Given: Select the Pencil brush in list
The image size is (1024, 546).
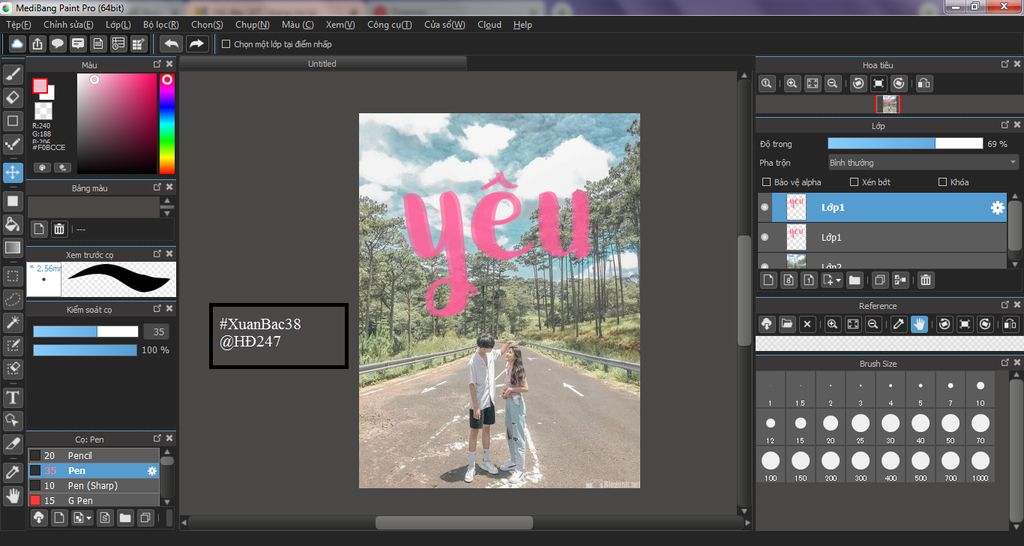Looking at the screenshot, I should click(x=93, y=455).
